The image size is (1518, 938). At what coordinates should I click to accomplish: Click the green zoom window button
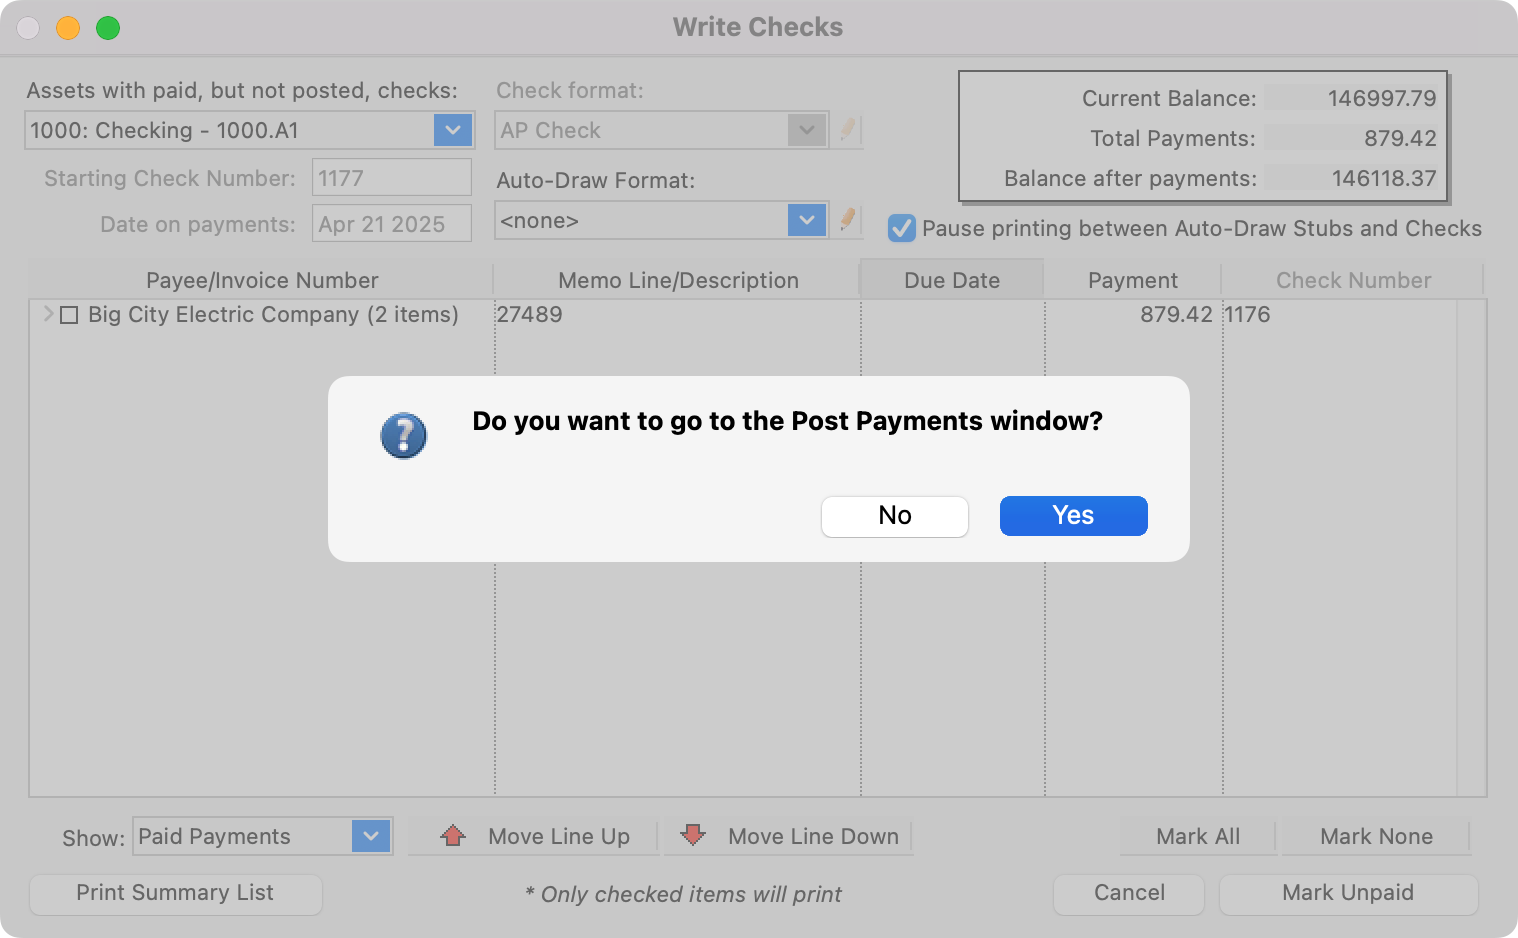click(108, 28)
